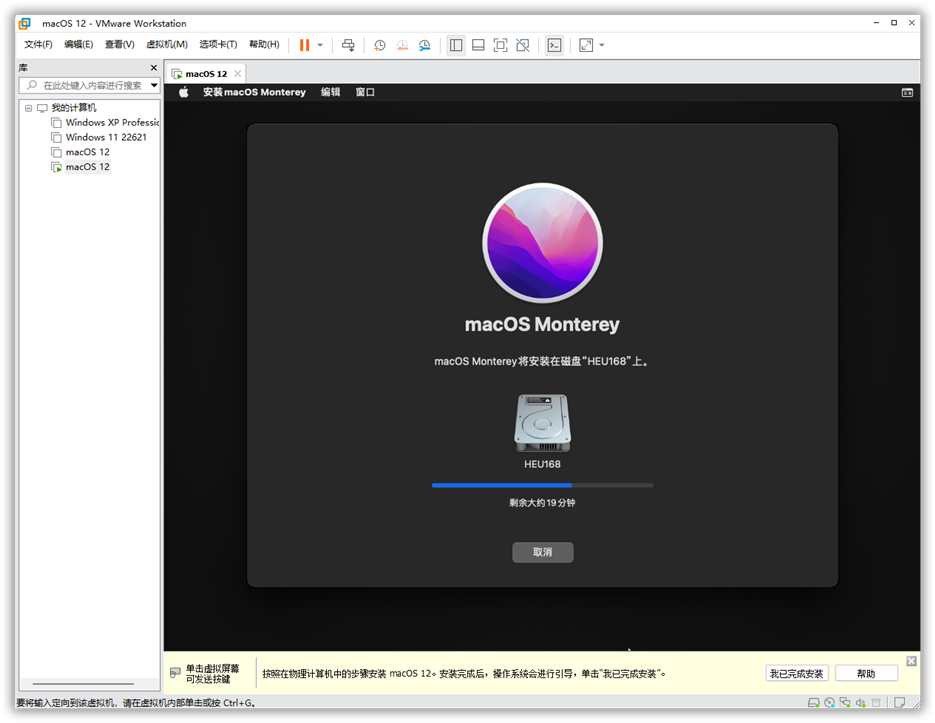Take a snapshot with the clock-plus icon
This screenshot has height=723, width=935.
pyautogui.click(x=379, y=45)
